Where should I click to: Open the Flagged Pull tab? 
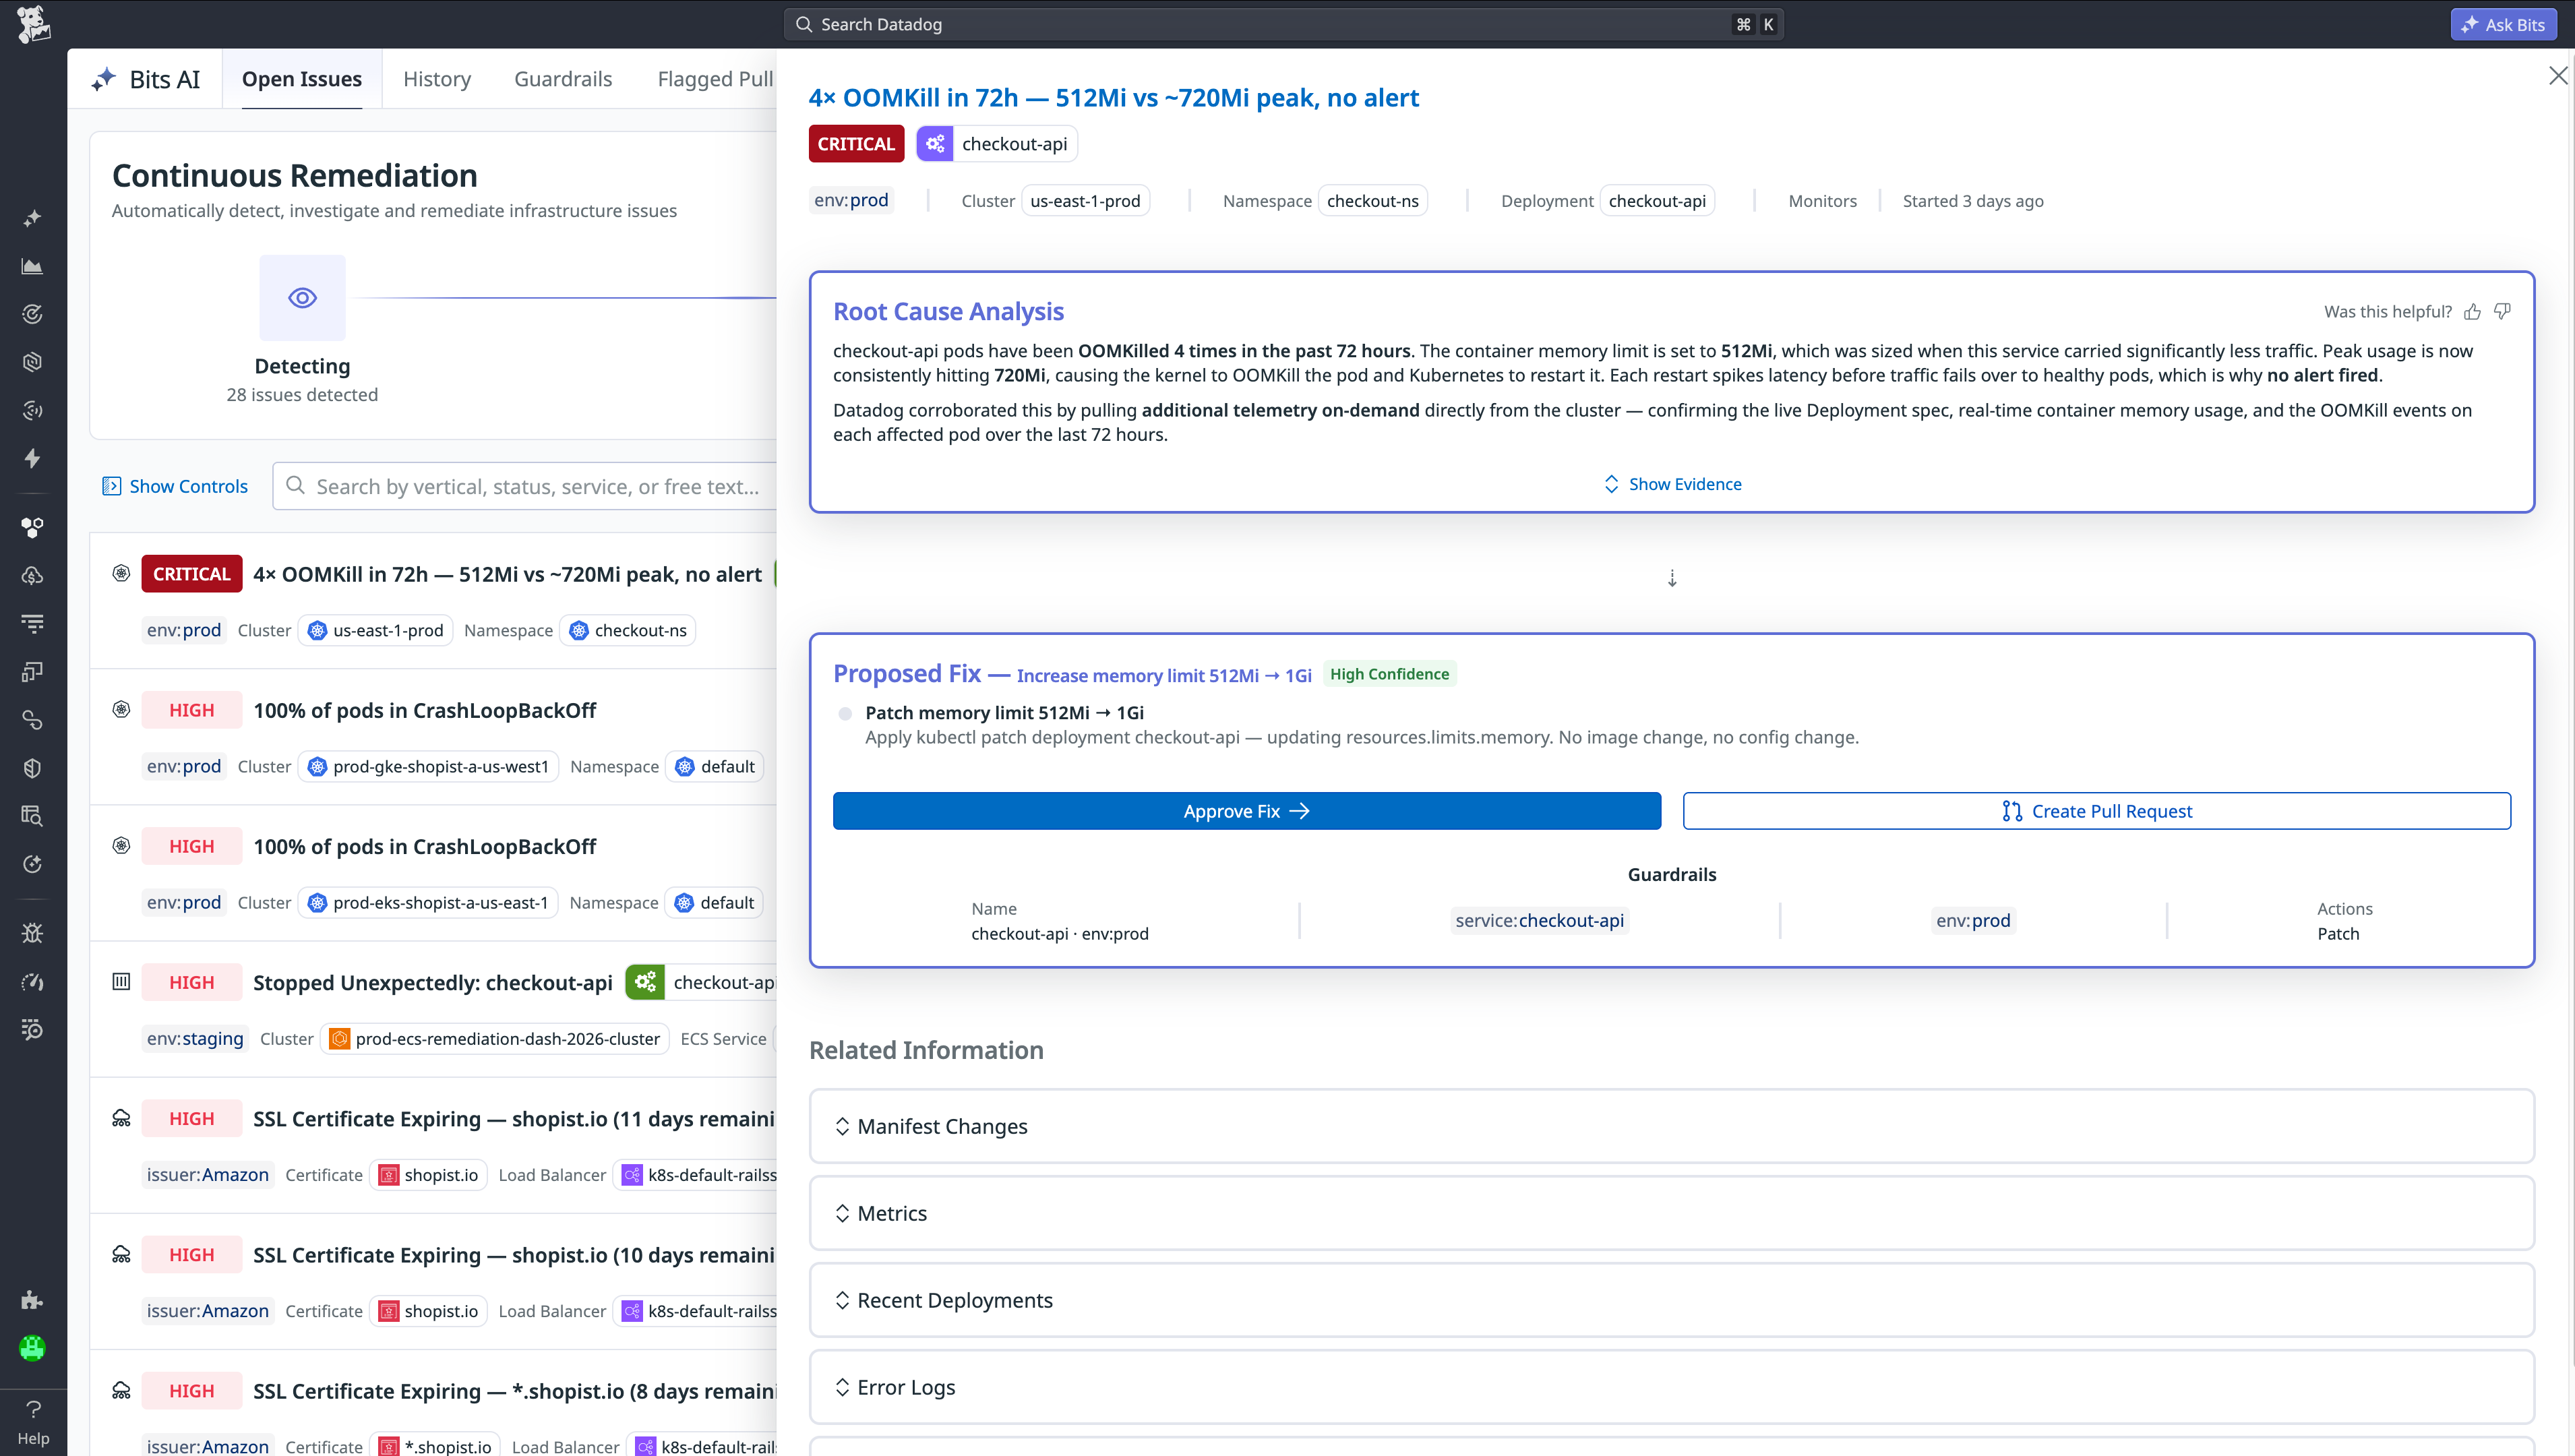pos(715,79)
